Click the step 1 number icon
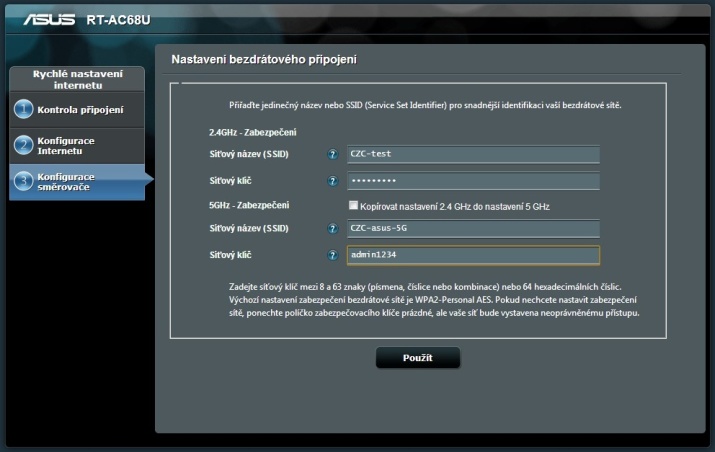Viewport: 715px width, 452px height. point(23,110)
